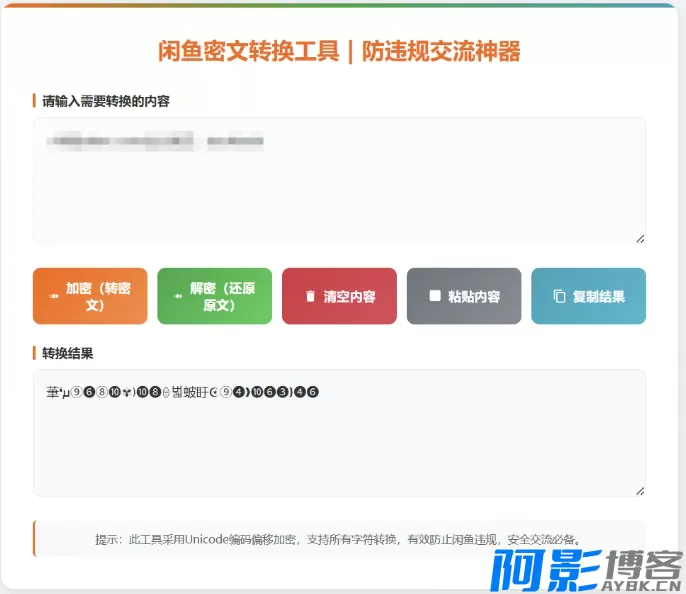The width and height of the screenshot is (686, 594).
Task: Click the 闲鱼密文转换工具 page title
Action: (x=339, y=52)
